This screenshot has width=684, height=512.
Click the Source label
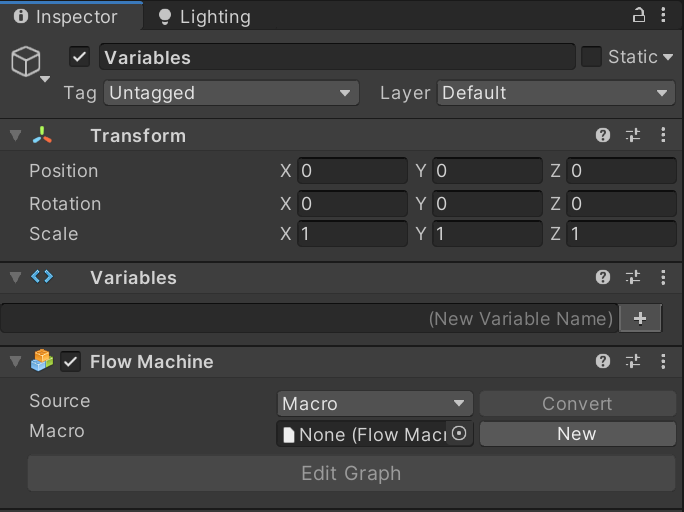click(x=60, y=401)
